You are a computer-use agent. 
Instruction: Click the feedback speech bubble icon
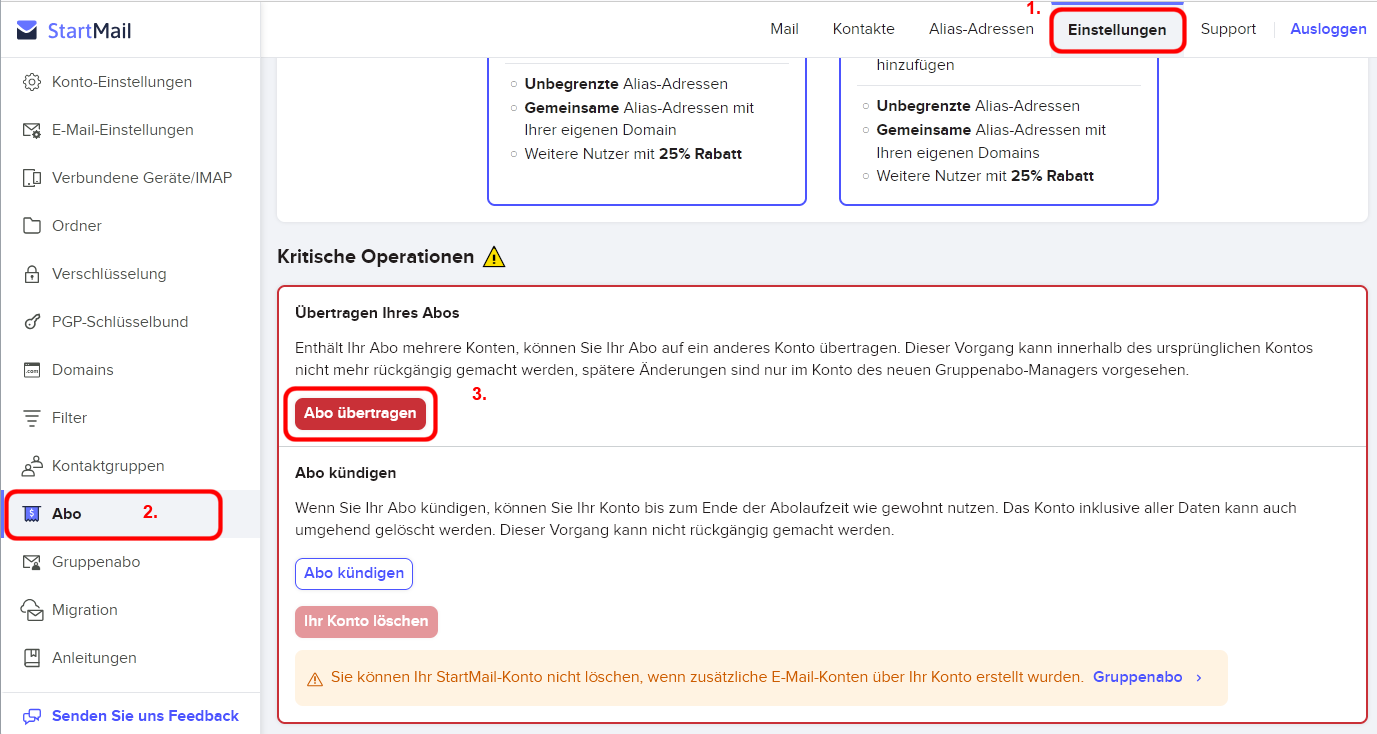[32, 716]
